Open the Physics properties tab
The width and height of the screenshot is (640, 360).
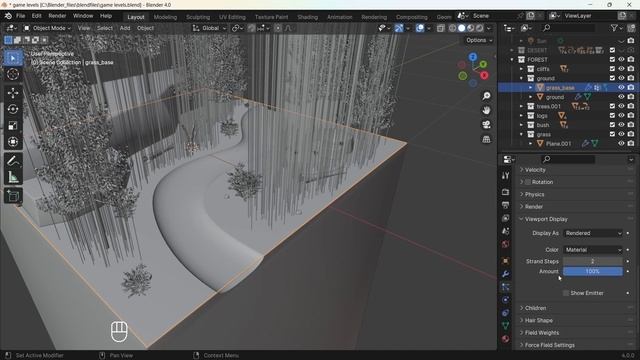pos(505,300)
